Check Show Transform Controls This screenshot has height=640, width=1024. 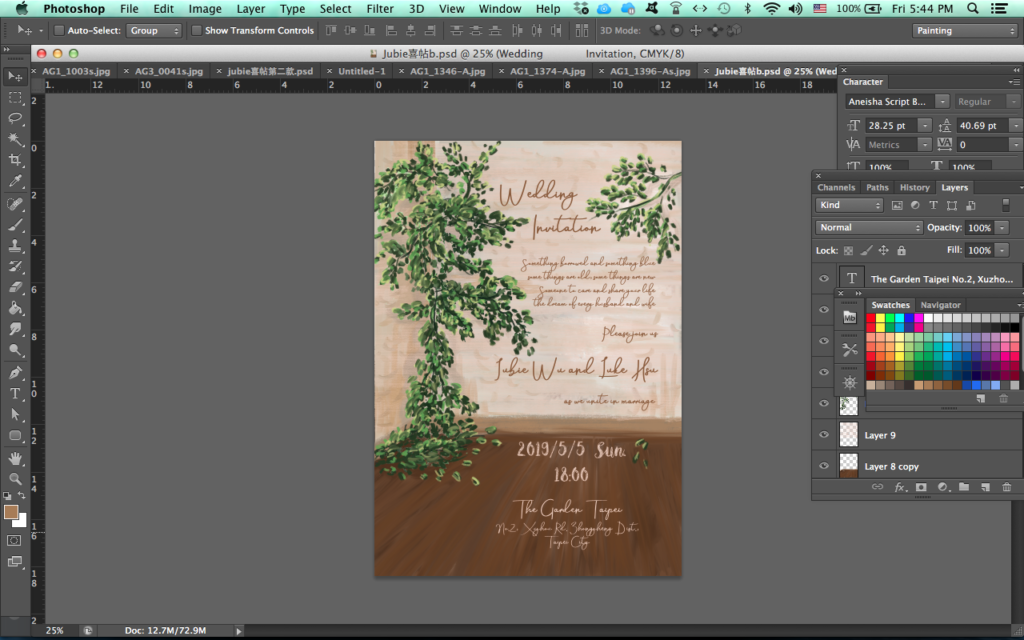point(196,31)
